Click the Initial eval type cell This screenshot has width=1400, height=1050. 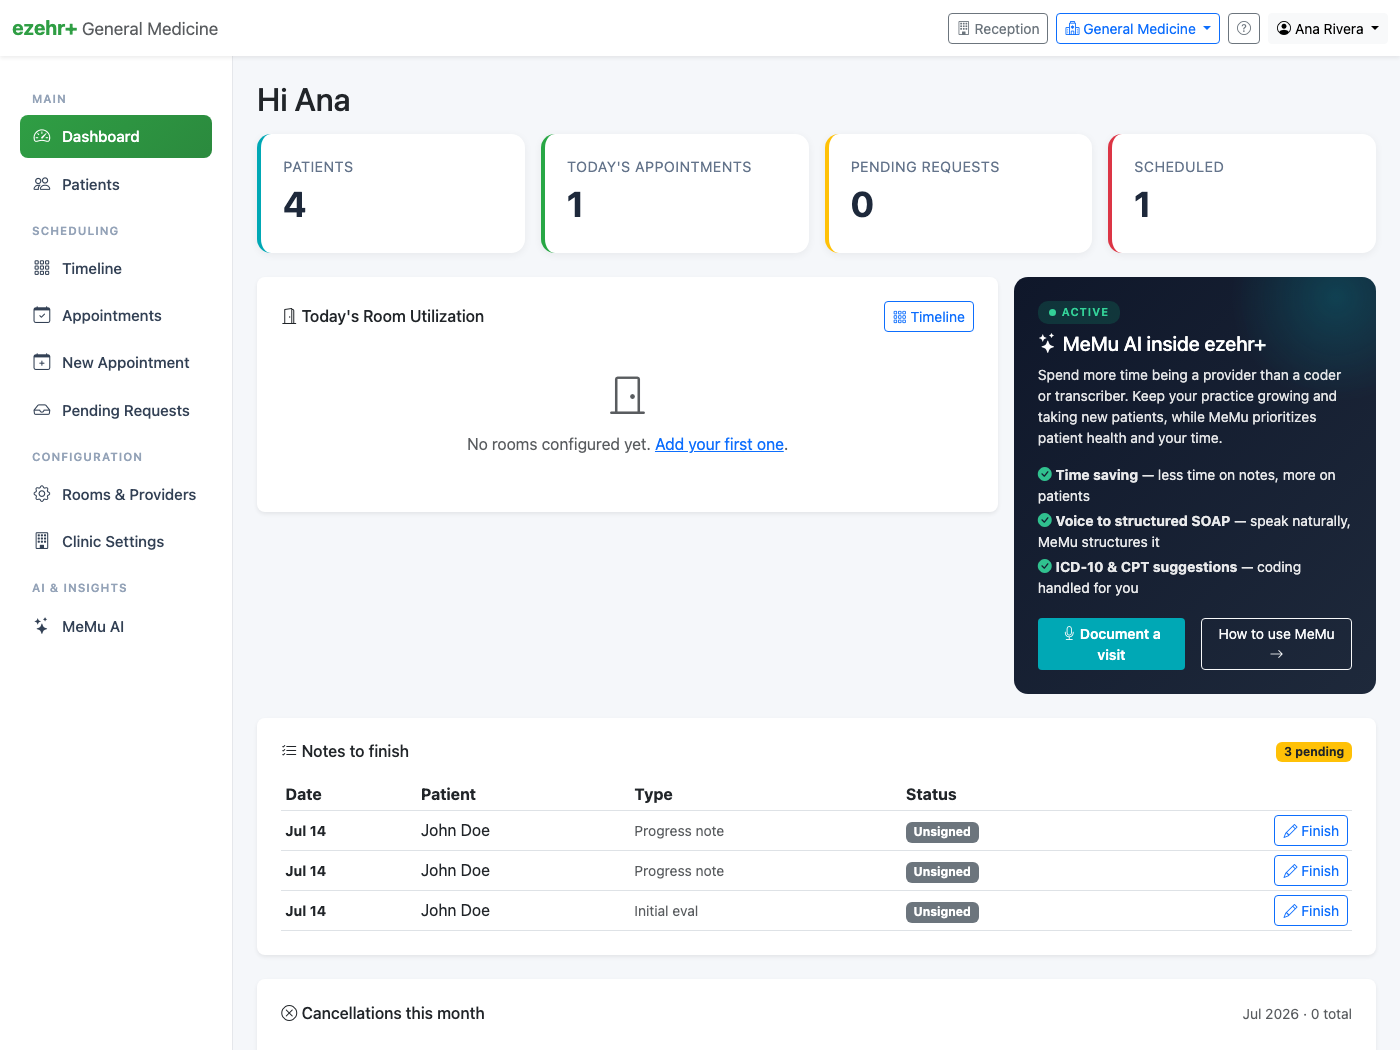tap(666, 911)
